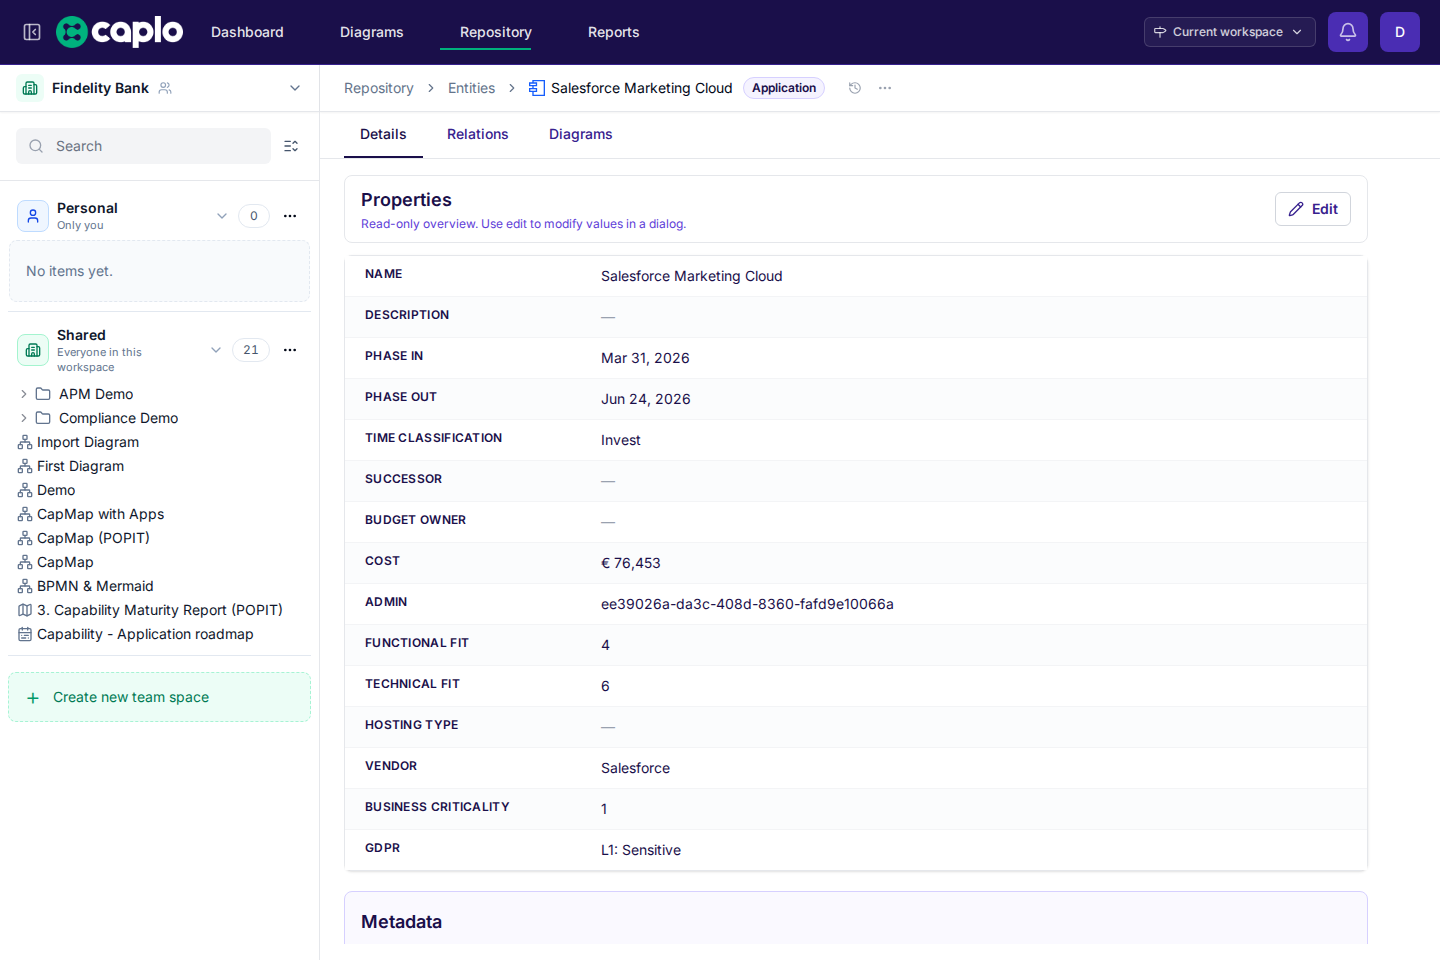This screenshot has height=960, width=1440.
Task: Open Personal space more options
Action: [x=290, y=216]
